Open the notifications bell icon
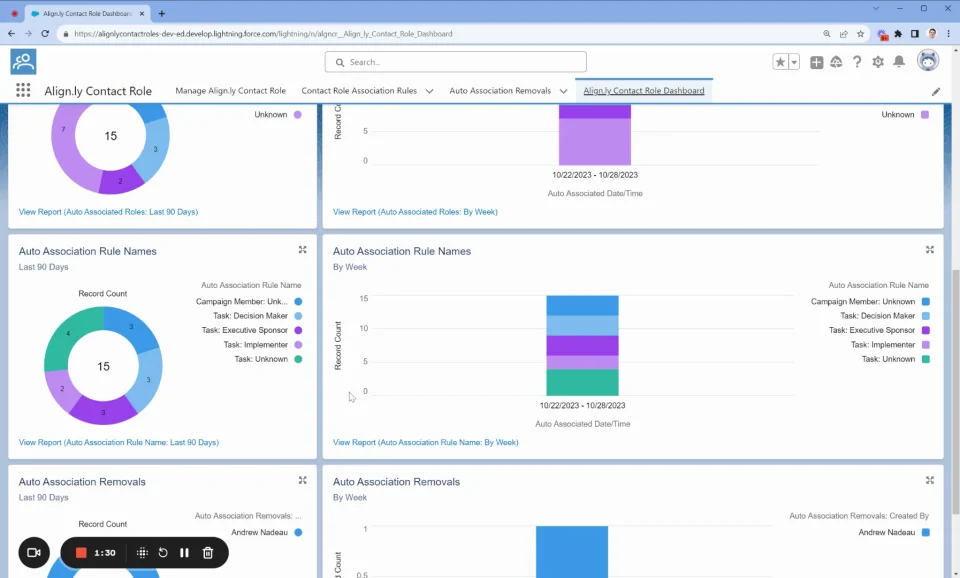The width and height of the screenshot is (960, 578). pyautogui.click(x=899, y=62)
